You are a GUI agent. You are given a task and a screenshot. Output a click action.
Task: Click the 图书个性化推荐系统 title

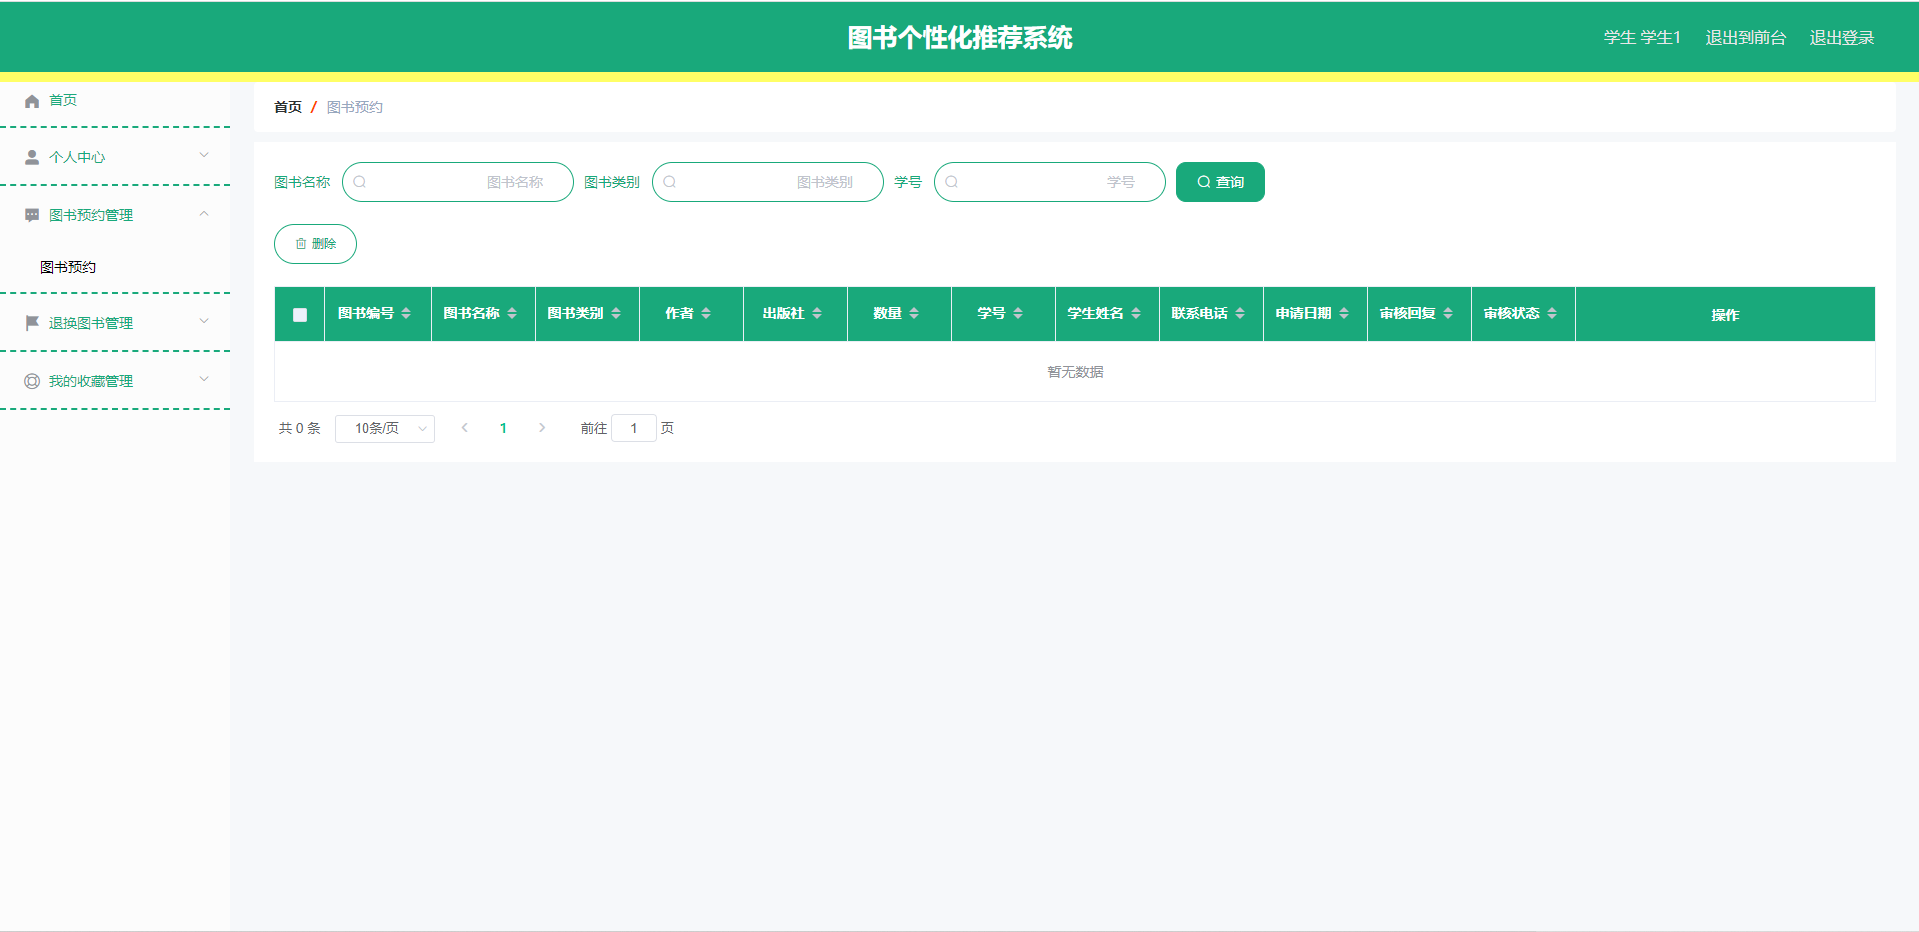pyautogui.click(x=960, y=38)
